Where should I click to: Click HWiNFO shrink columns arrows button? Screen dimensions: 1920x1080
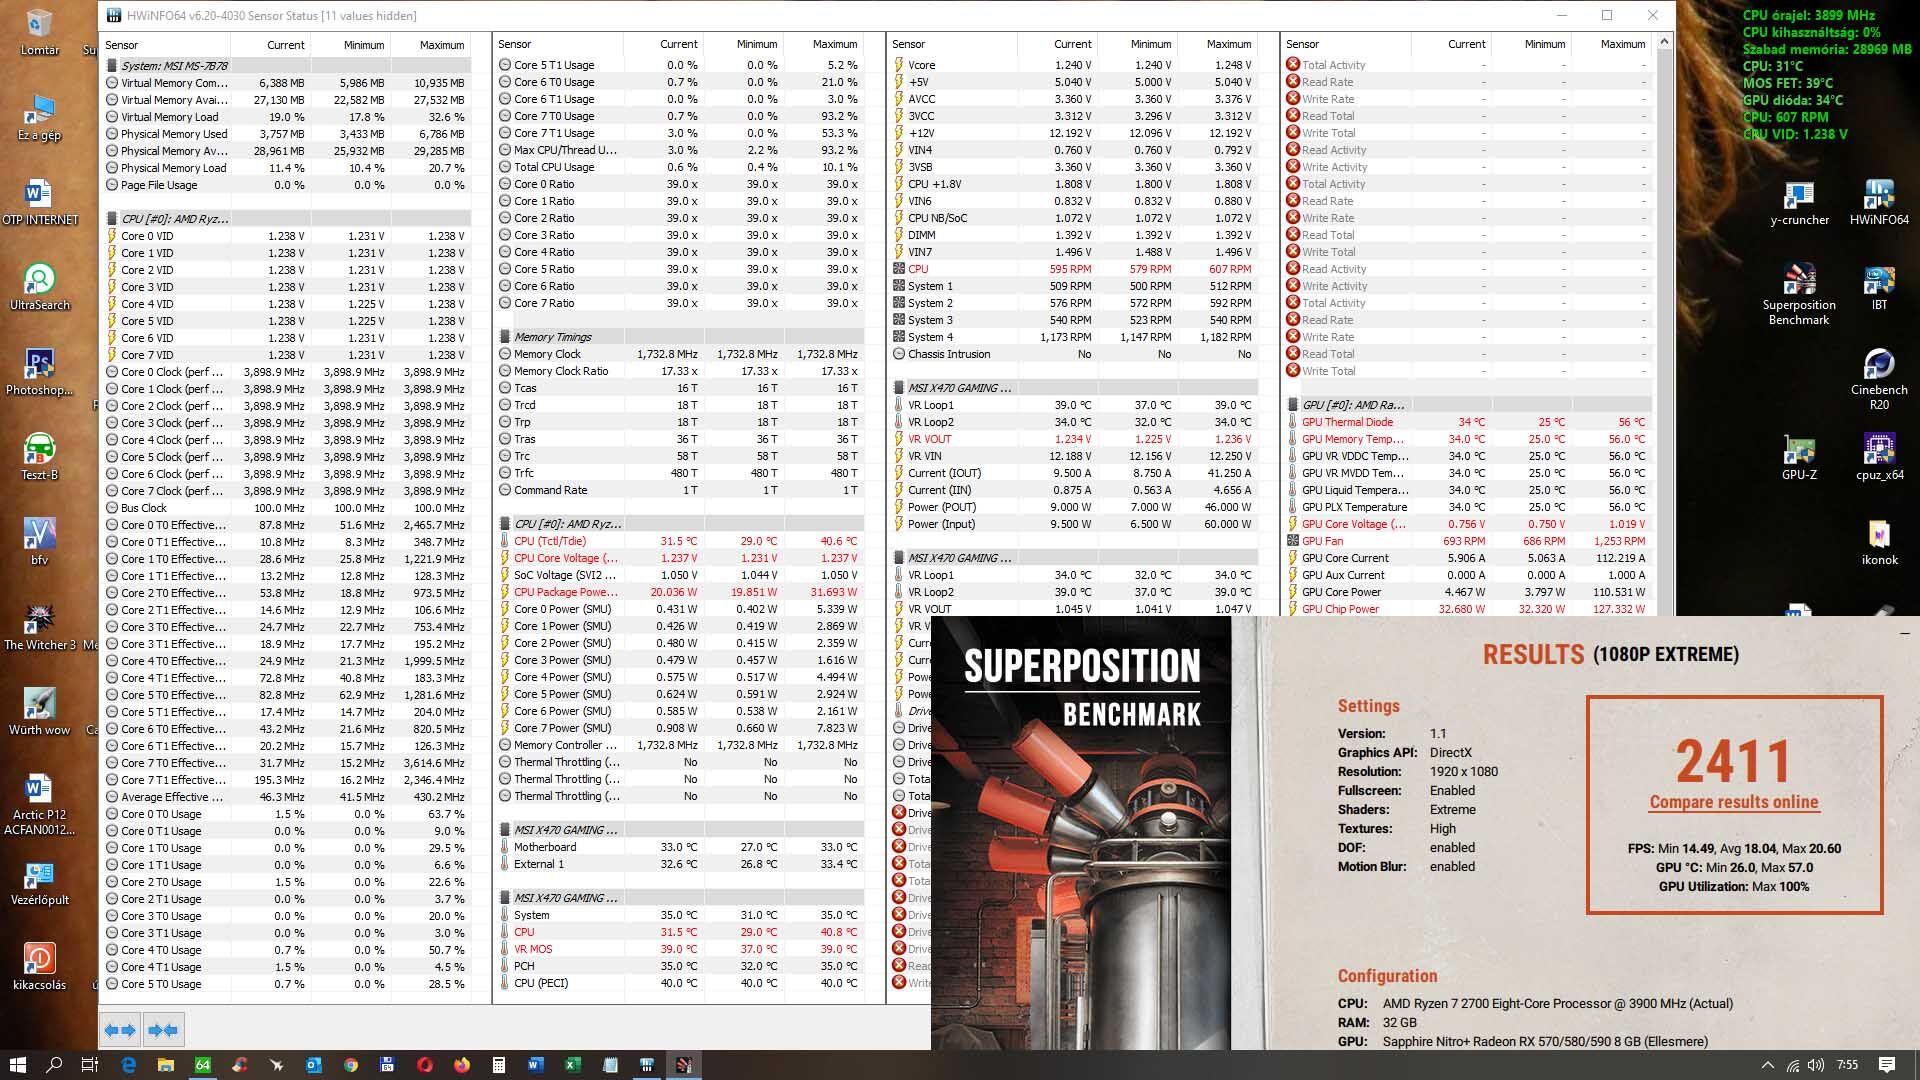[162, 1029]
